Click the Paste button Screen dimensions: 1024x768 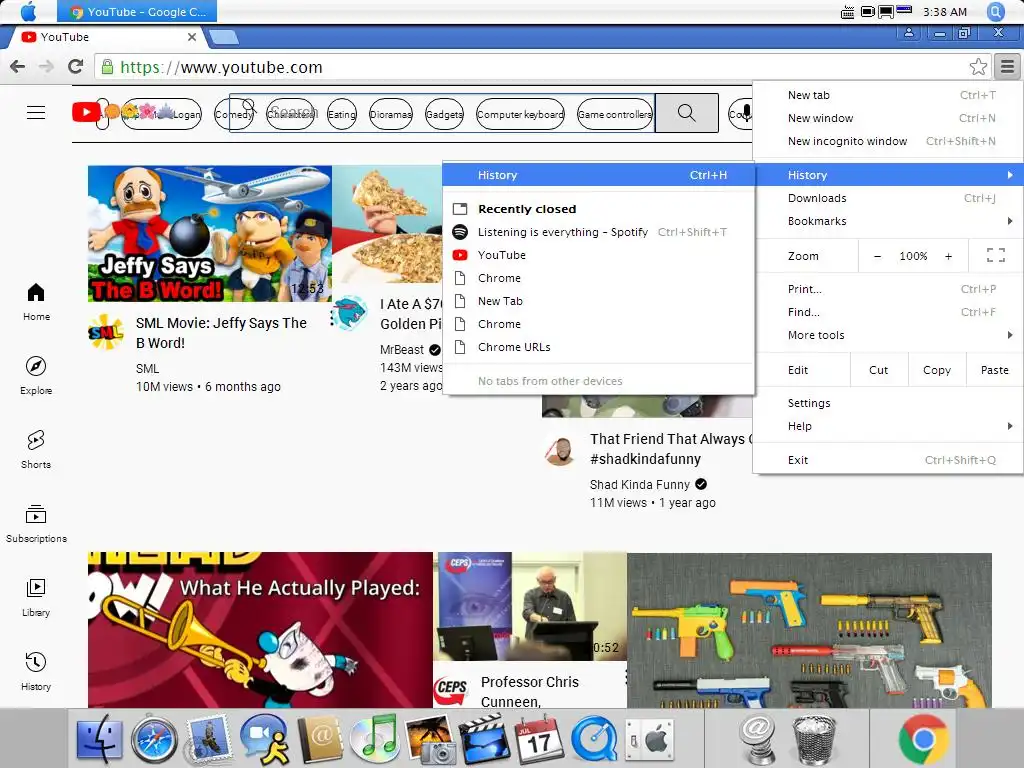point(994,370)
